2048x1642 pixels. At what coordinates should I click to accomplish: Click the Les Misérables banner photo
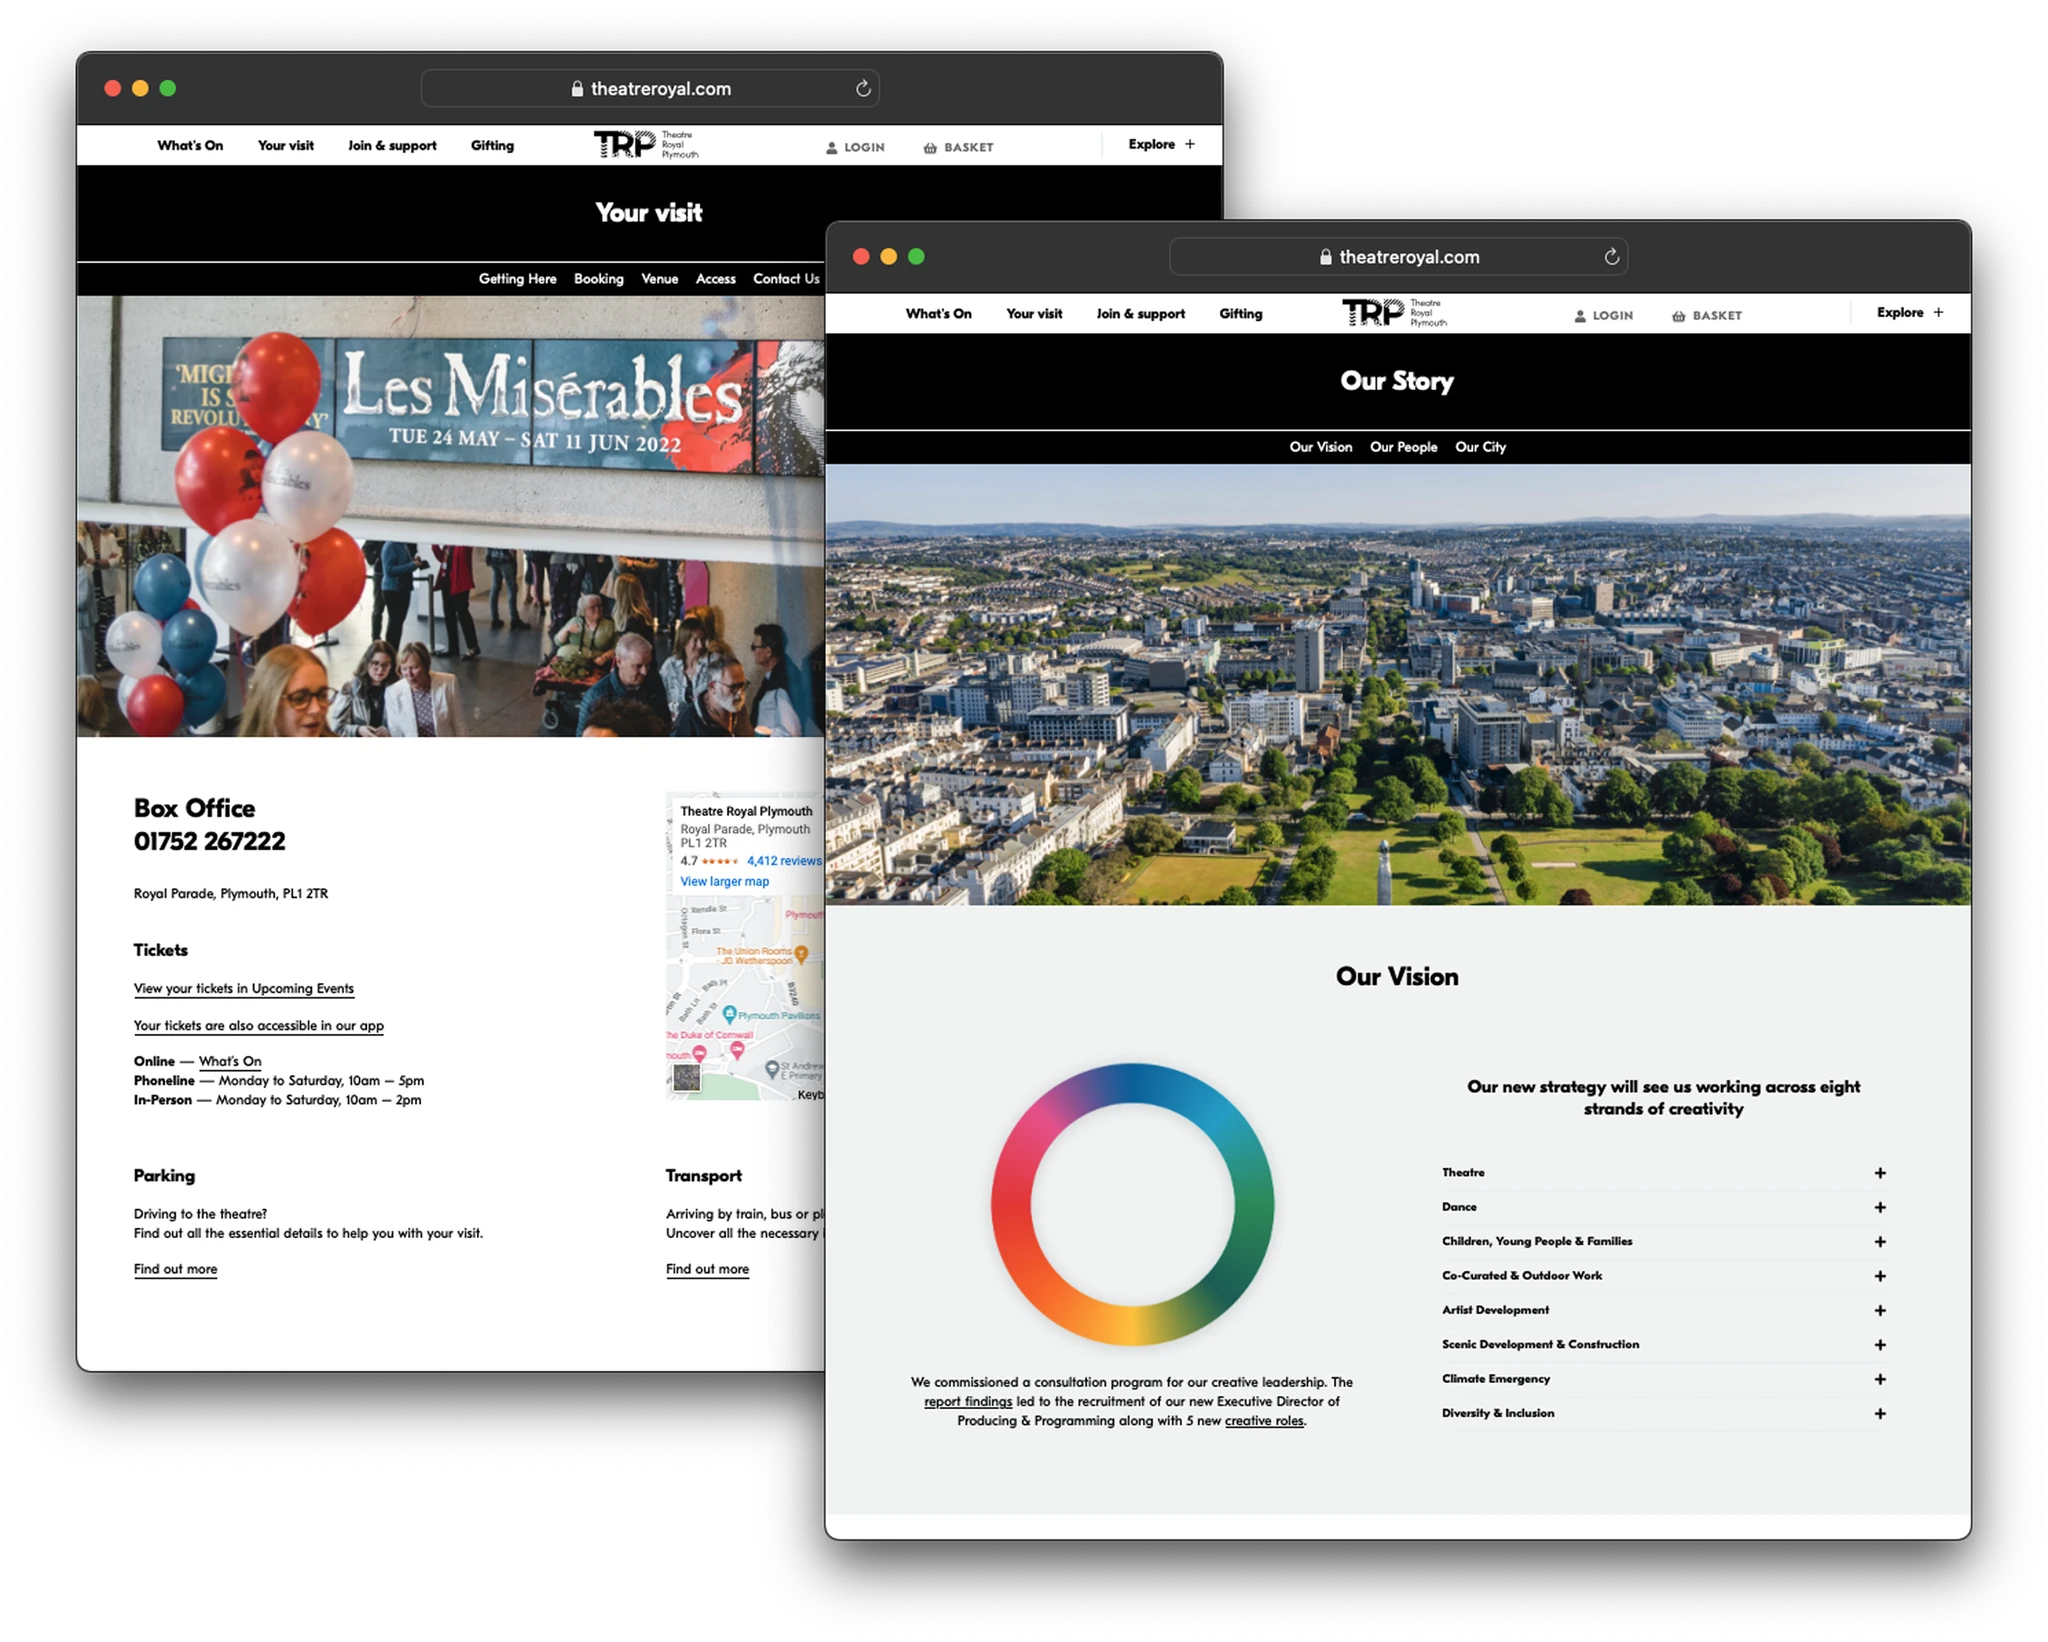click(x=450, y=516)
